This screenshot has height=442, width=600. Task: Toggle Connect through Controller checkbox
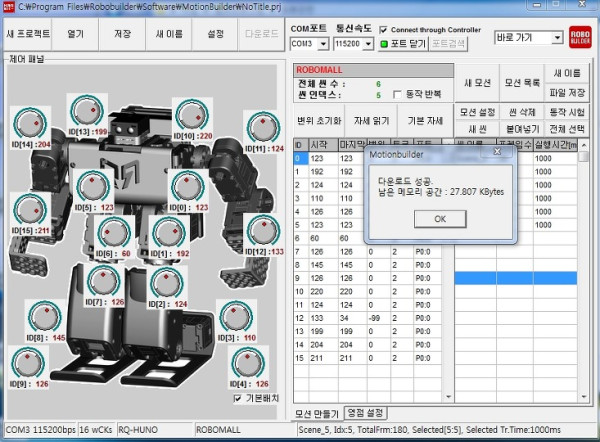pos(386,29)
